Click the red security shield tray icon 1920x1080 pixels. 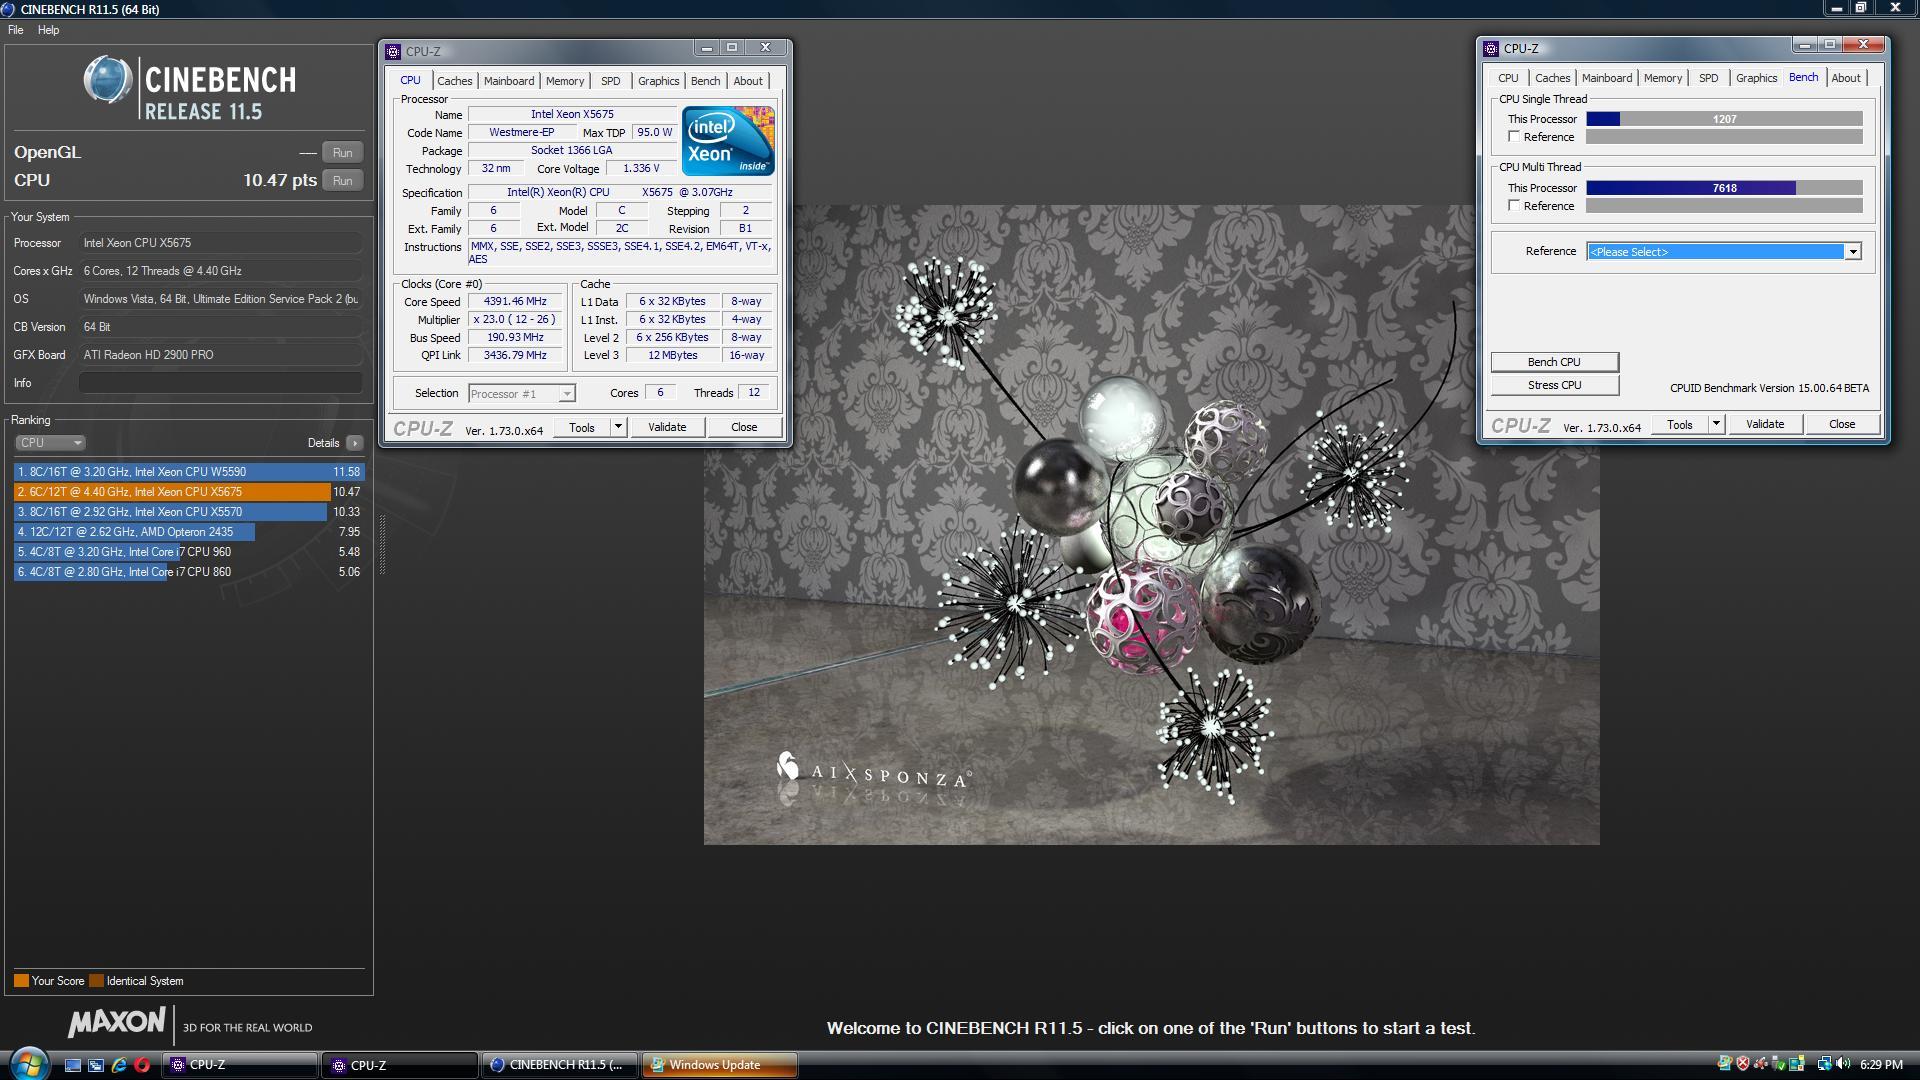[1743, 1064]
